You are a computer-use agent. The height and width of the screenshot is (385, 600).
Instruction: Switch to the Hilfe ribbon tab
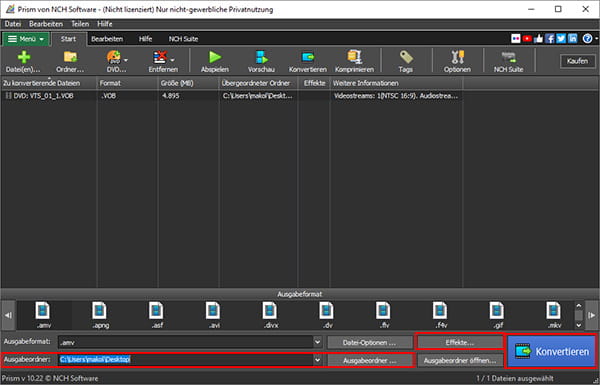(145, 39)
